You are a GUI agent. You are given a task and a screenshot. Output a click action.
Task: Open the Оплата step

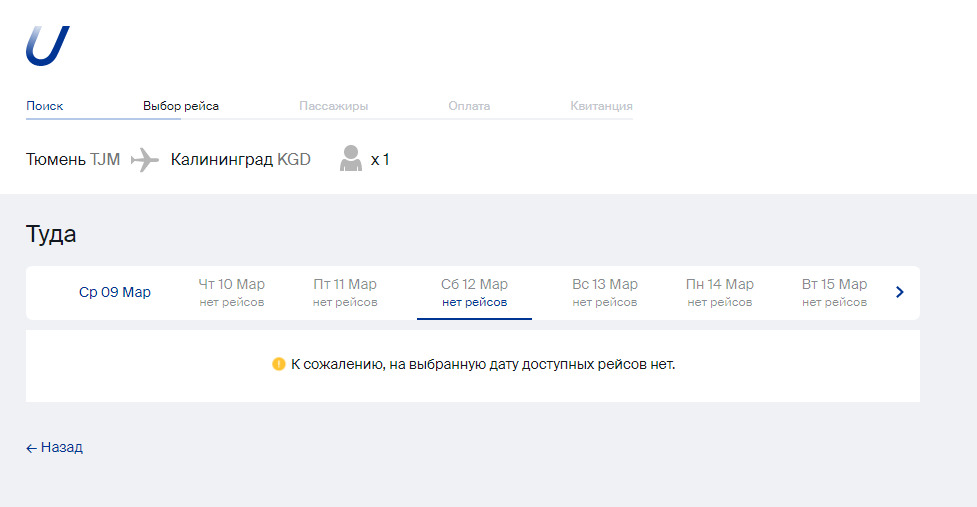click(x=469, y=106)
